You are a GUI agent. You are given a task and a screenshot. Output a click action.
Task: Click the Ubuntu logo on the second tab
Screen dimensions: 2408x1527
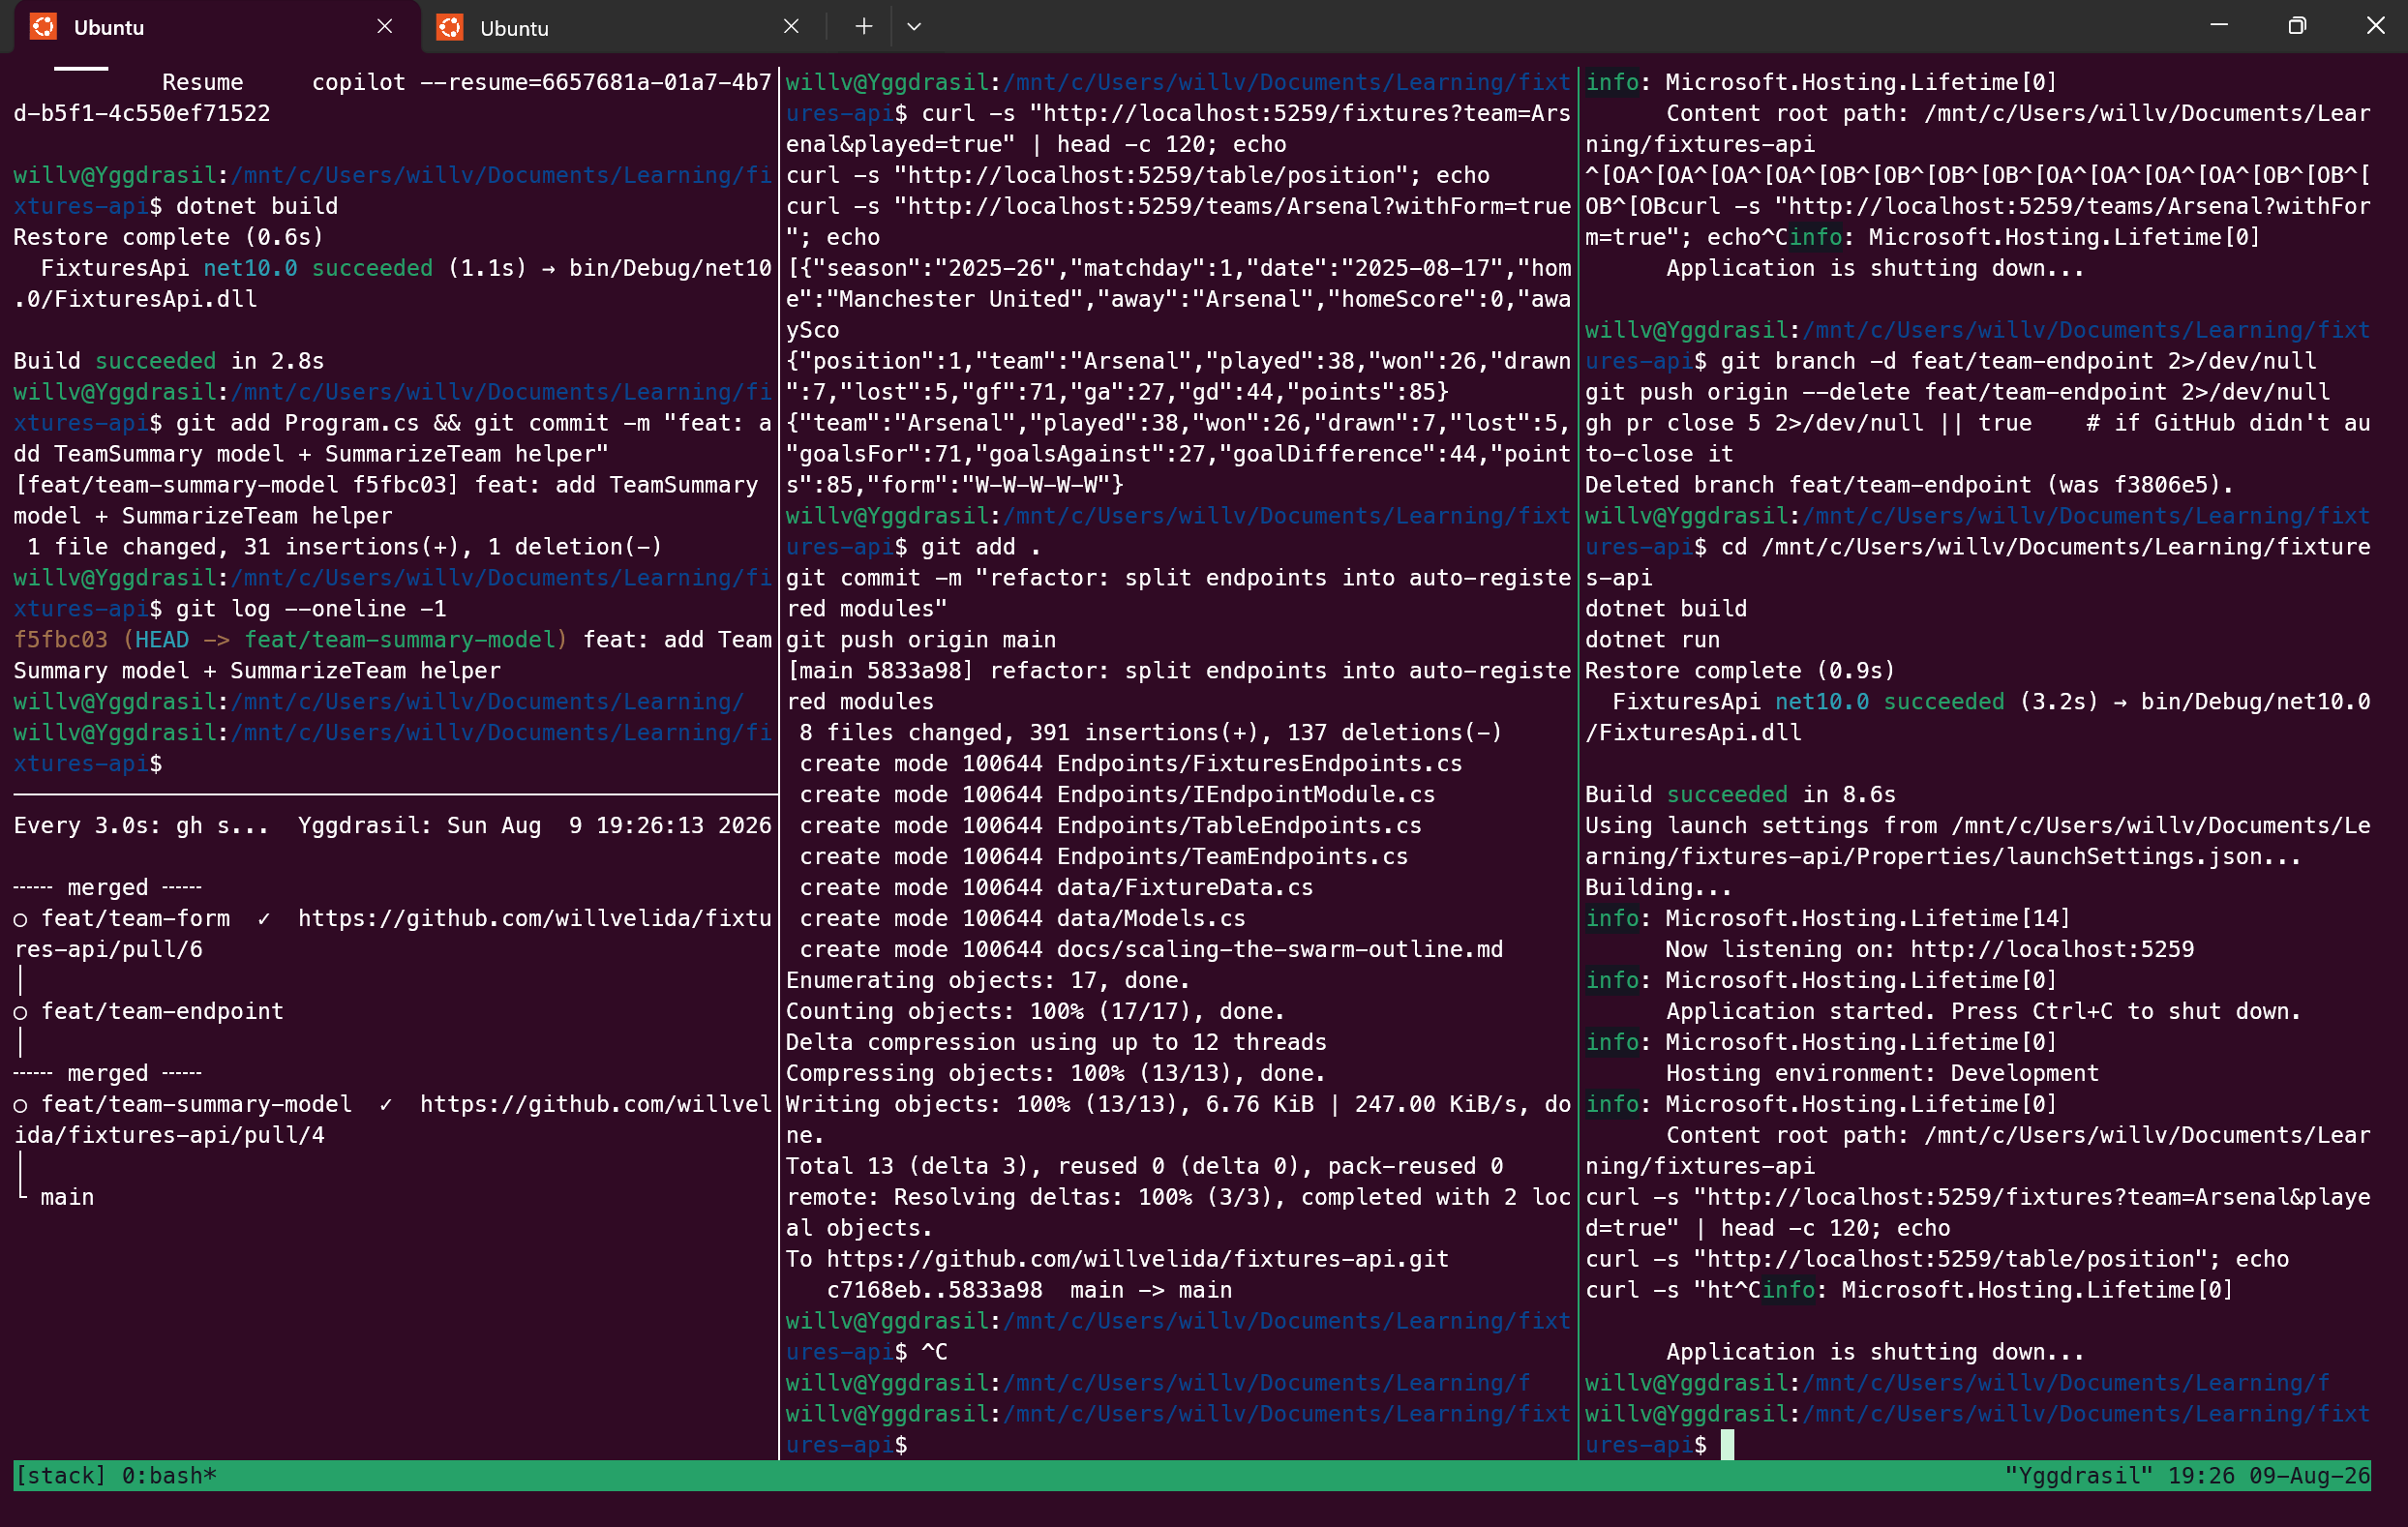tap(450, 27)
